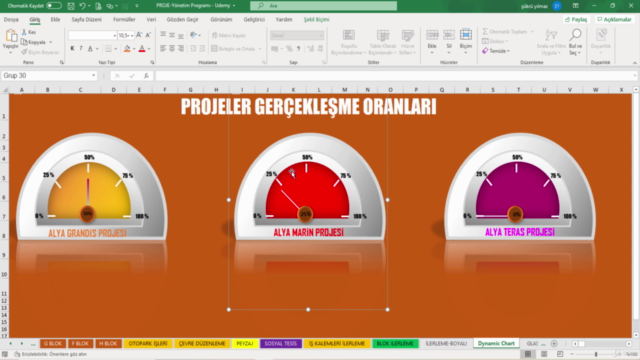This screenshot has width=640, height=360.
Task: Click the top align icon
Action: point(163,35)
